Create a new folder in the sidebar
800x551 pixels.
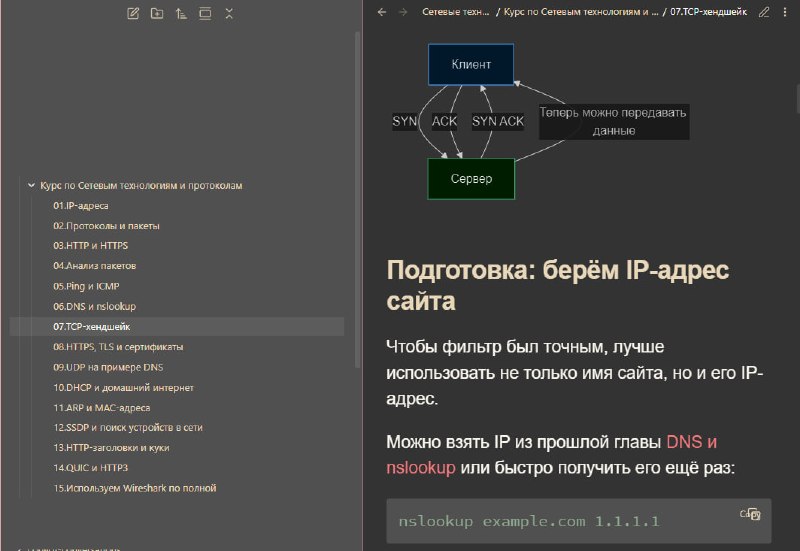tap(157, 14)
